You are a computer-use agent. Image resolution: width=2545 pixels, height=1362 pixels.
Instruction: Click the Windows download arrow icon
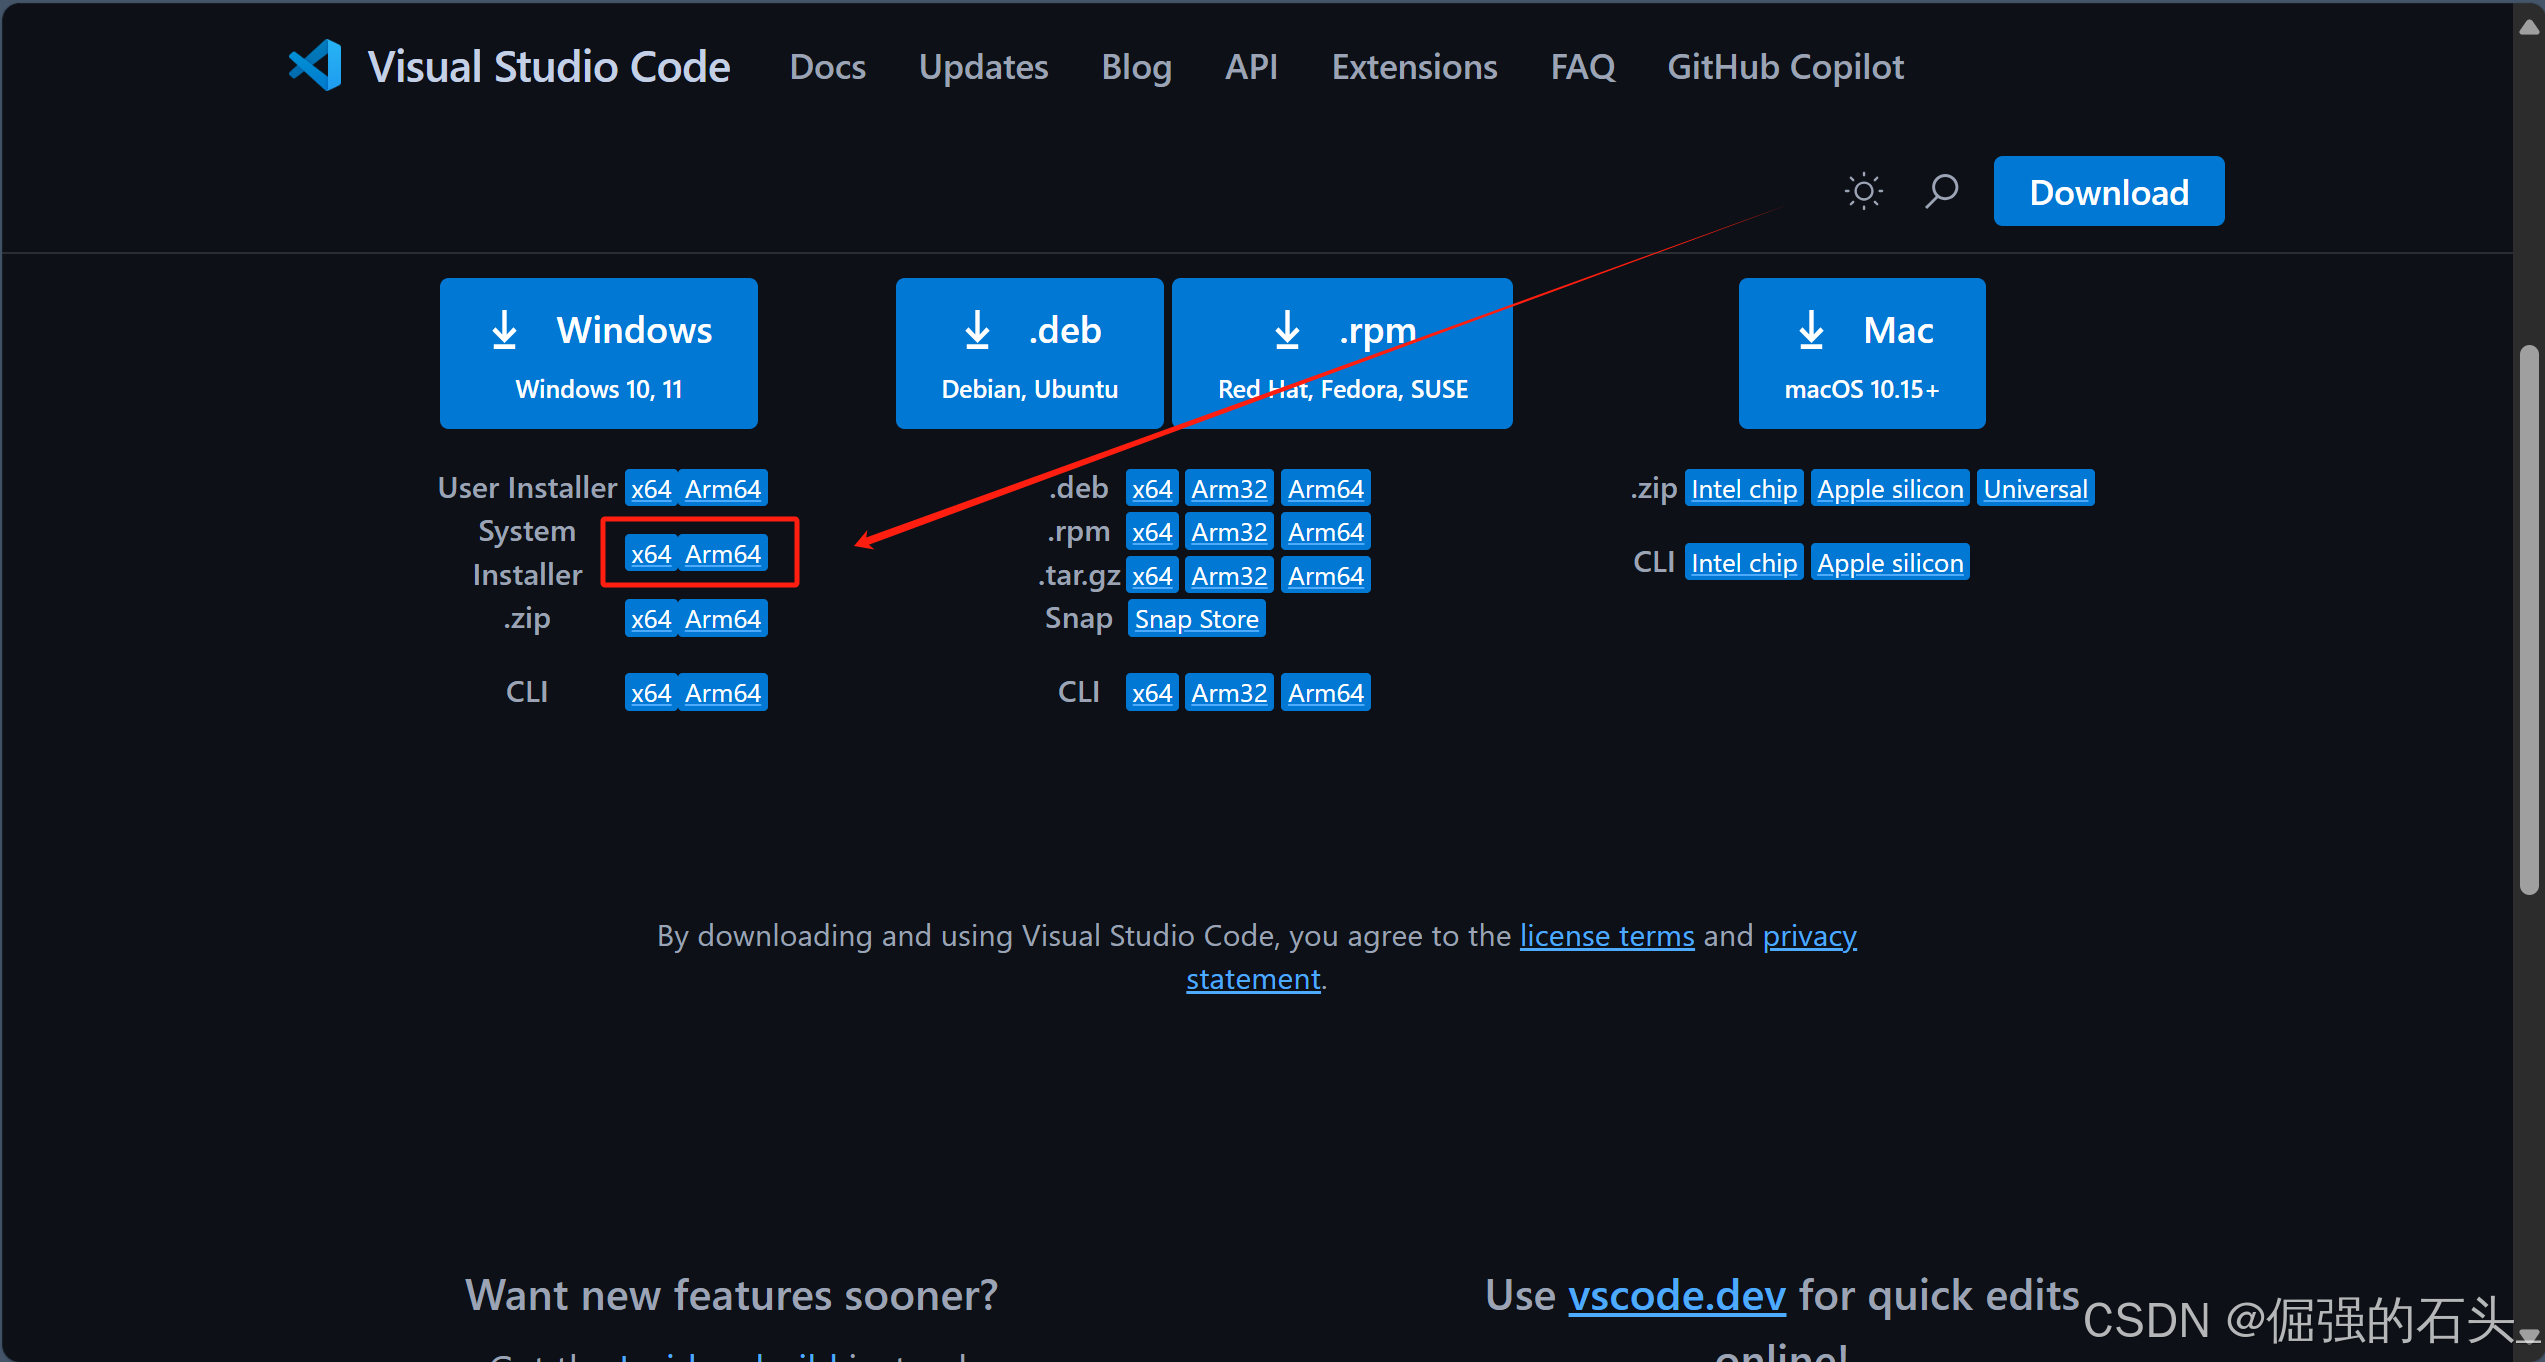(505, 330)
